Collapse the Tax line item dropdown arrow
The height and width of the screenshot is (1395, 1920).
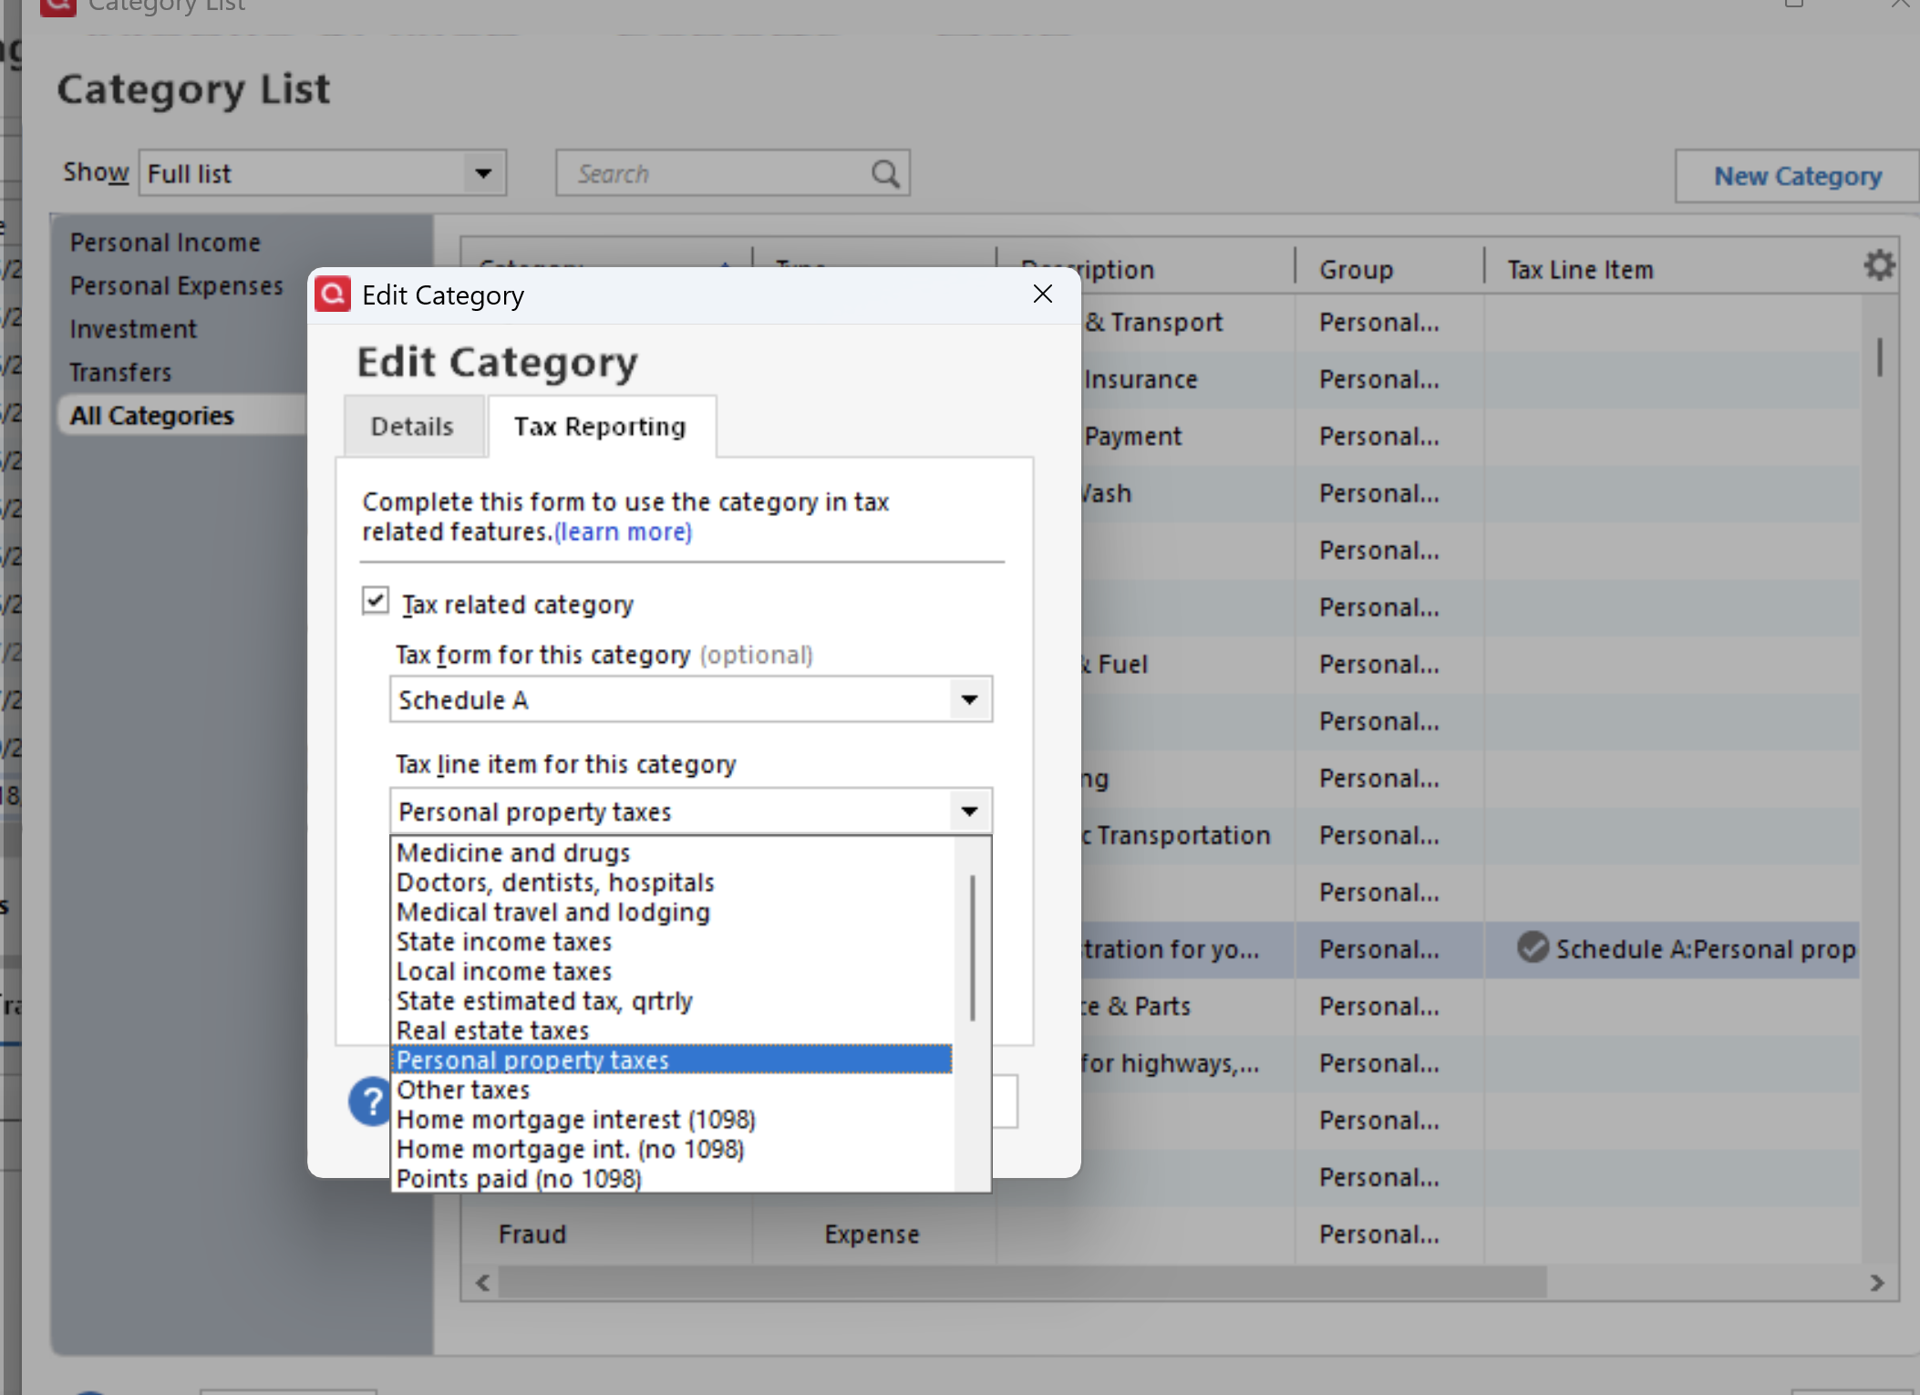tap(968, 811)
